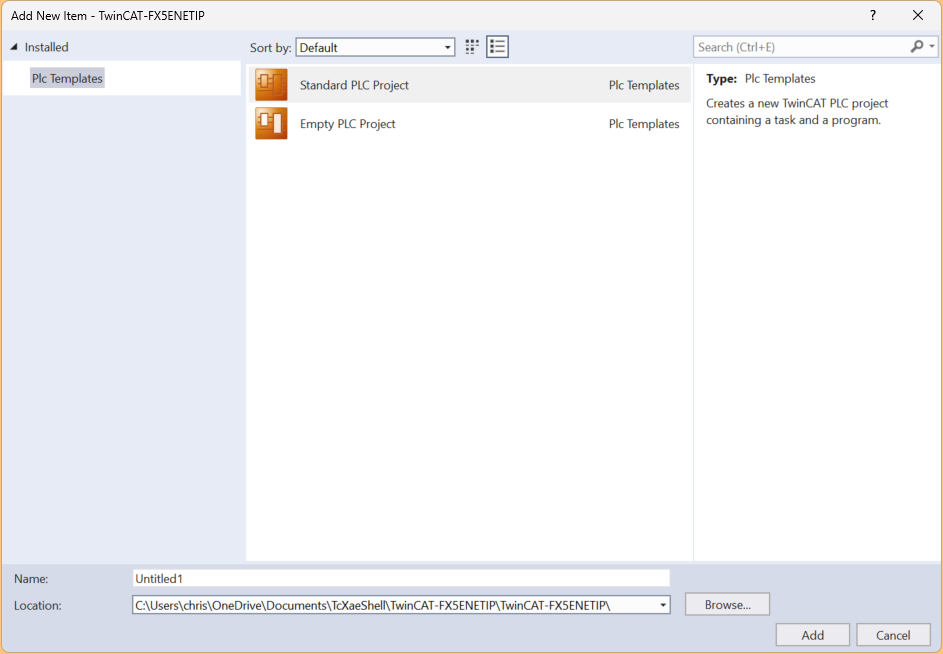Viewport: 943px width, 654px height.
Task: Open help with the question mark button
Action: pos(872,15)
